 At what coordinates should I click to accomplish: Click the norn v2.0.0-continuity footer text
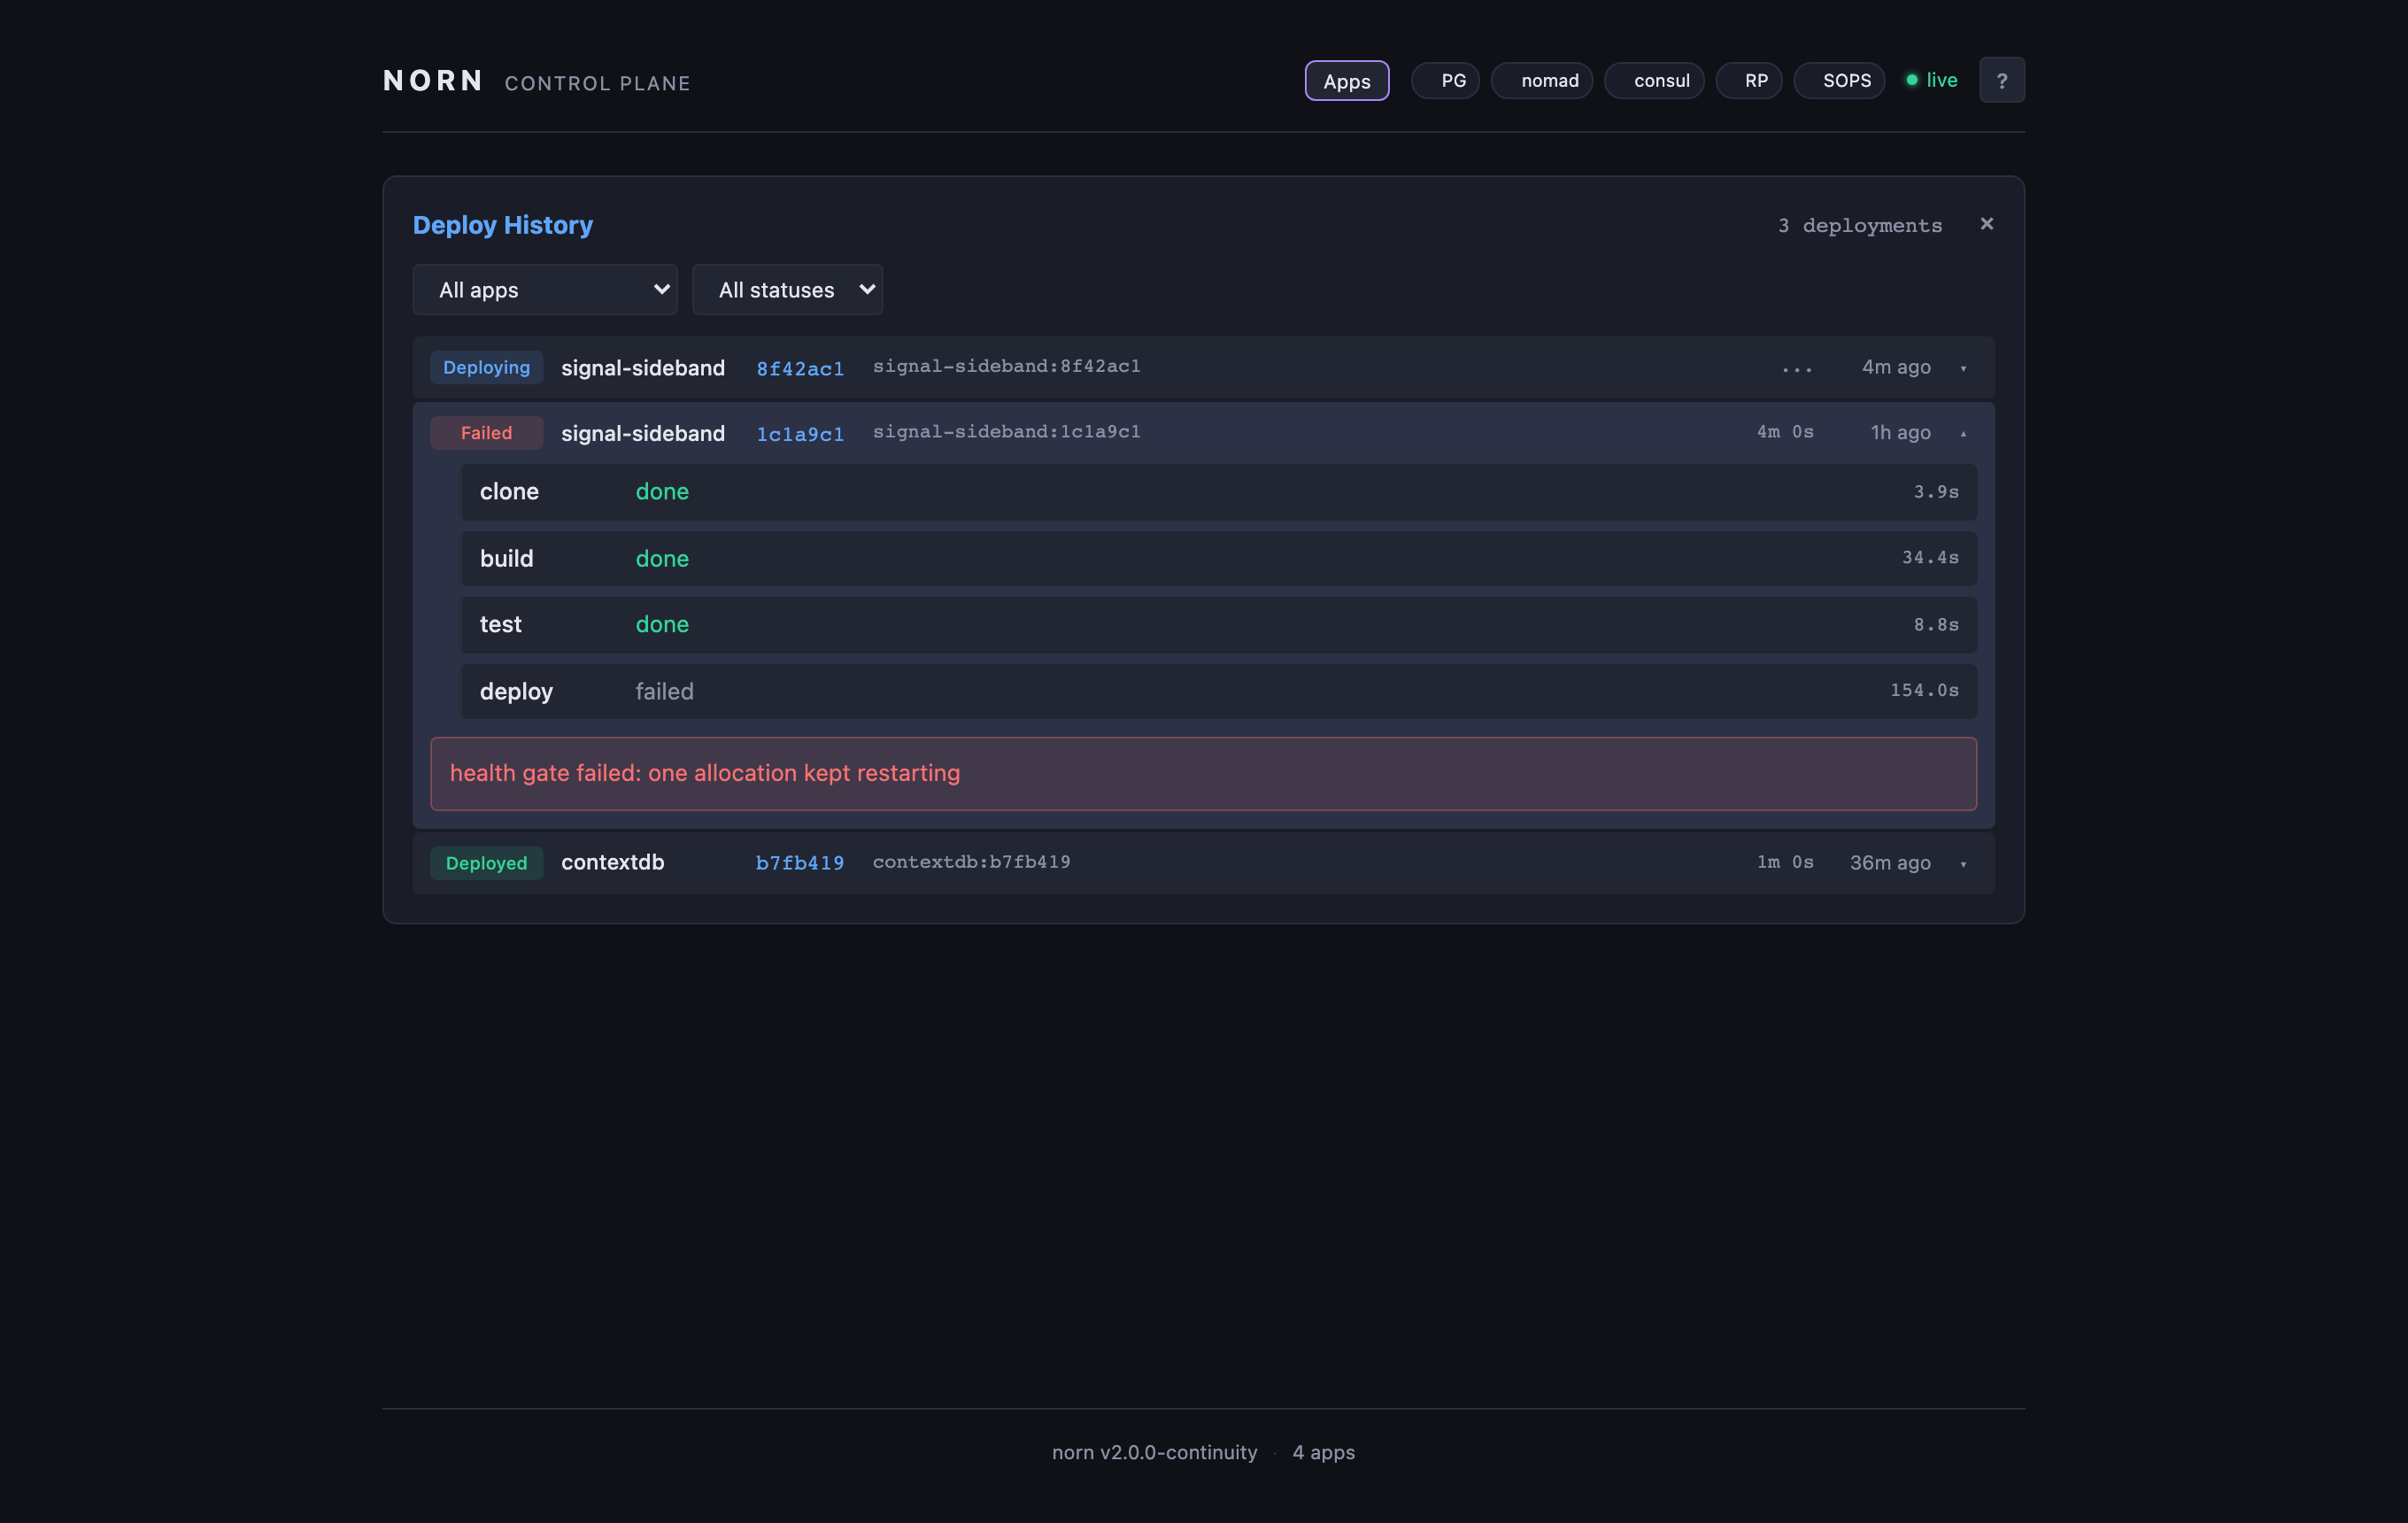point(1154,1452)
